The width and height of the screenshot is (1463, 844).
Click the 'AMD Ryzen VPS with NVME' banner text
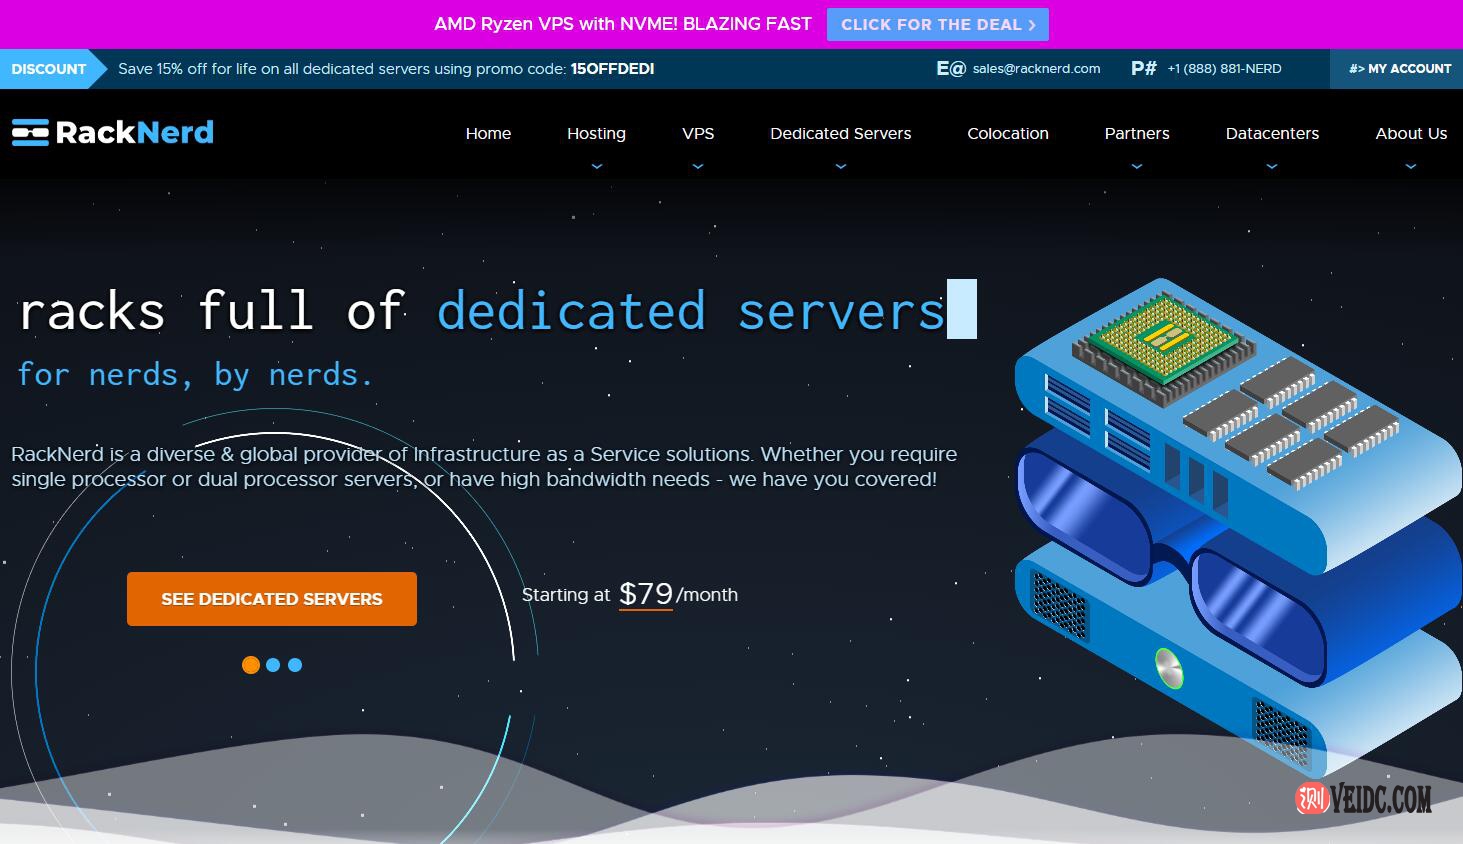click(623, 24)
